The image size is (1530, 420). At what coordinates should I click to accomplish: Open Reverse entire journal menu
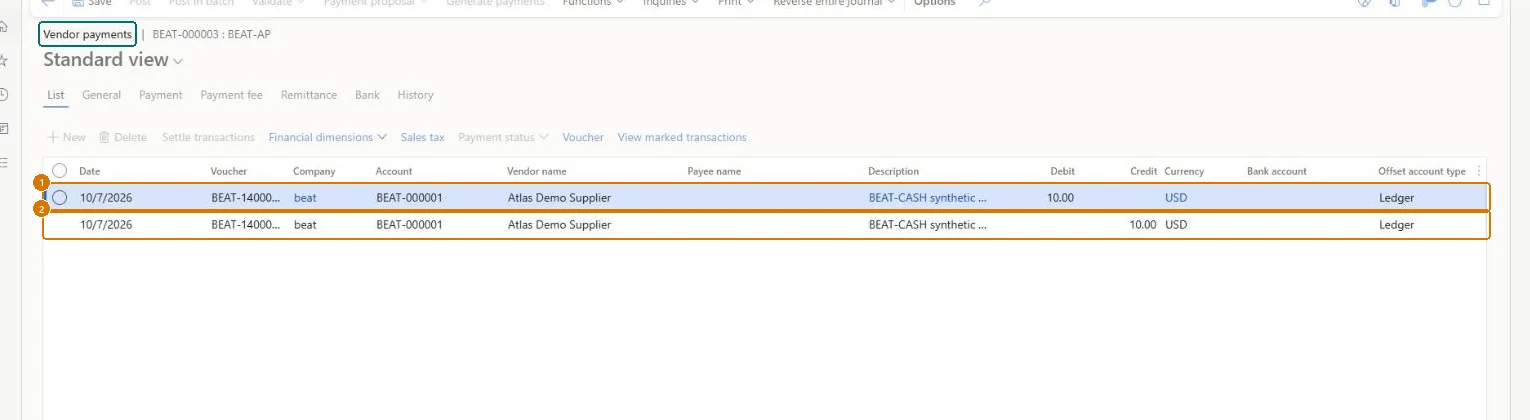(835, 3)
